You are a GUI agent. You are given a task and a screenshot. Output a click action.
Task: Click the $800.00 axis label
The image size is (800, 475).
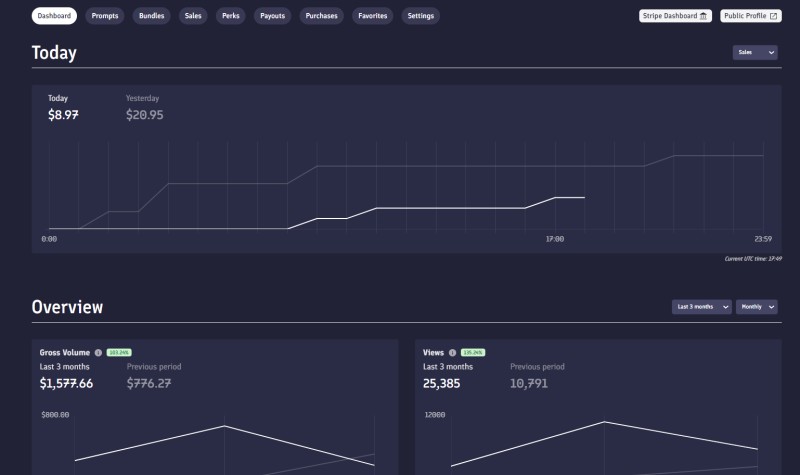tap(55, 415)
